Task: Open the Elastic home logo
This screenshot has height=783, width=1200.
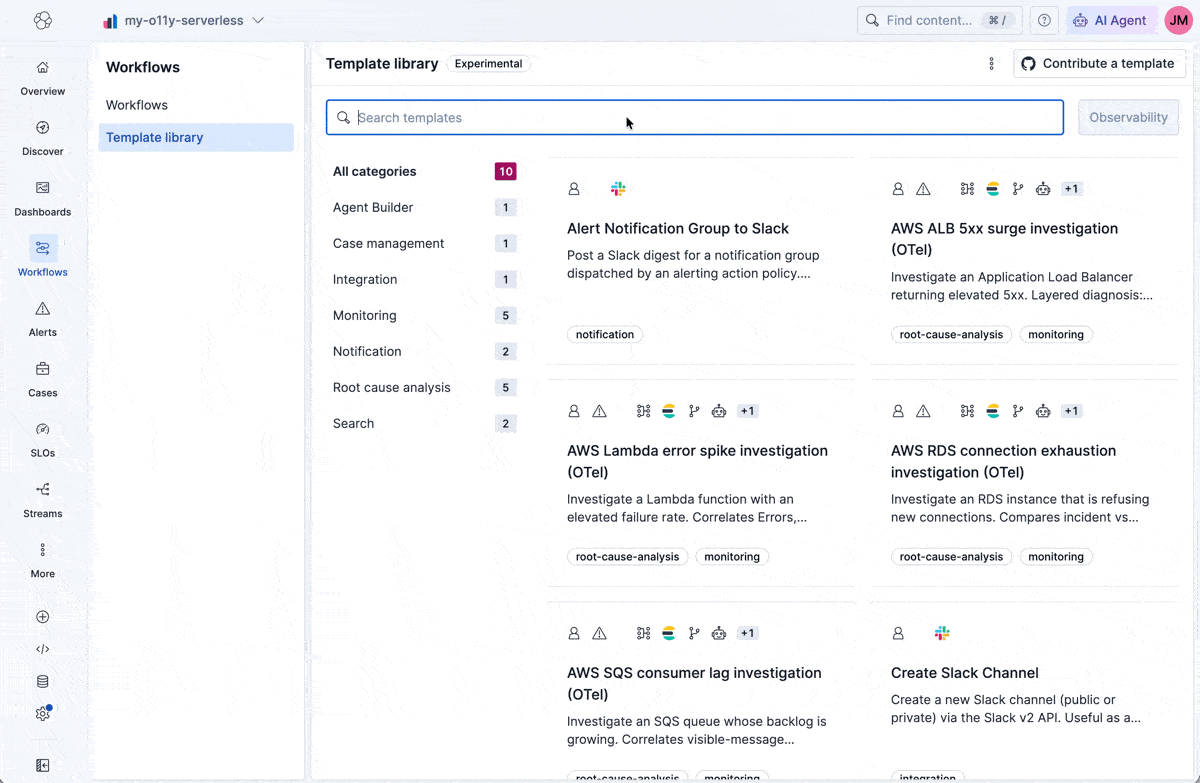Action: click(x=42, y=20)
